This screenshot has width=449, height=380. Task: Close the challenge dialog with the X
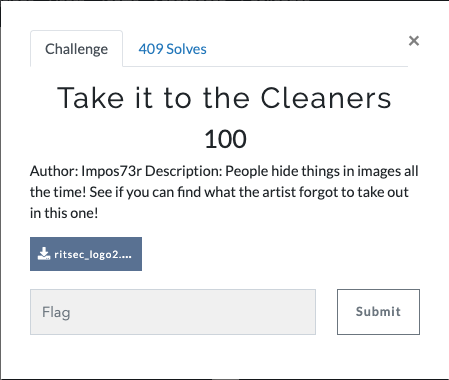coord(414,41)
